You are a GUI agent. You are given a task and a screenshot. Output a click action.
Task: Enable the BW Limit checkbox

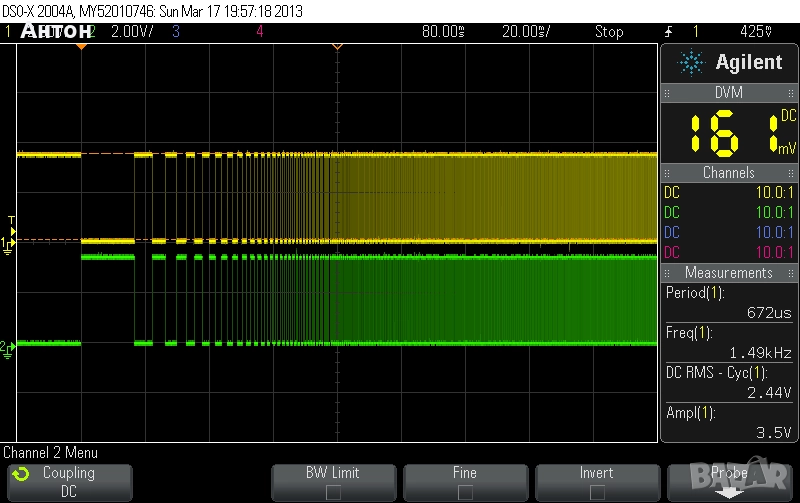(332, 491)
